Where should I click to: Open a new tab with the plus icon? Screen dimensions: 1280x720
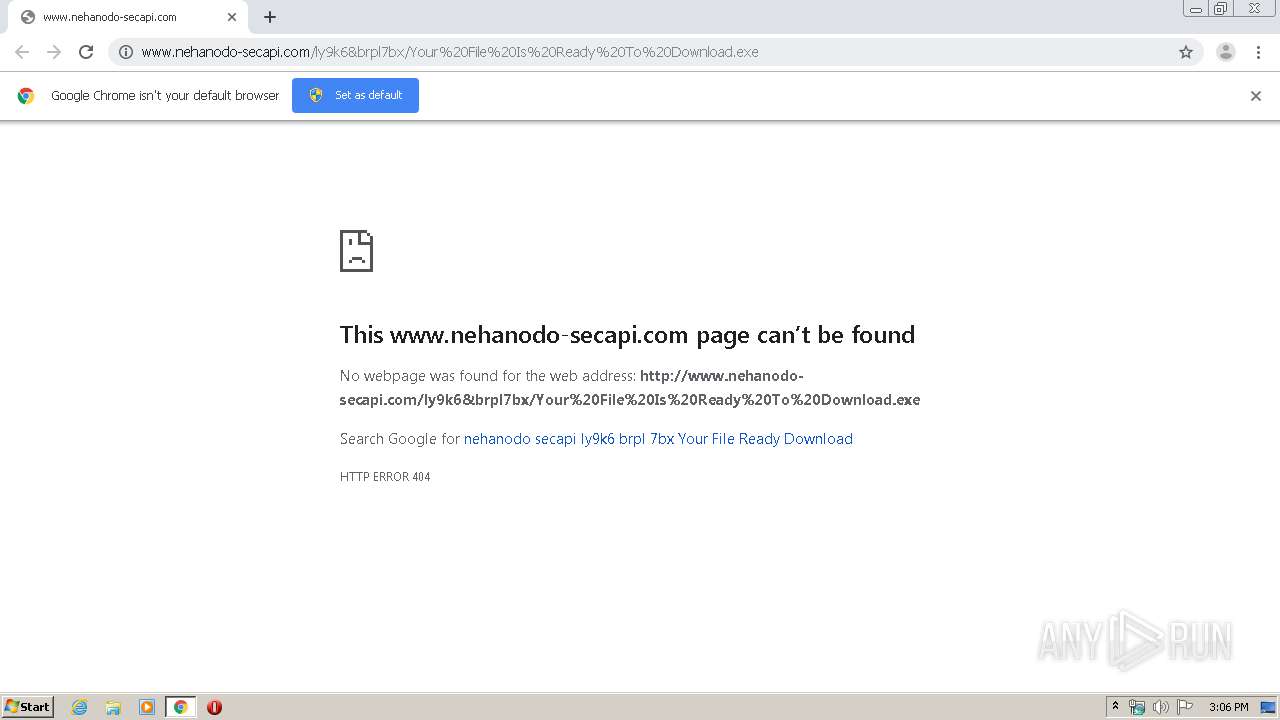point(270,17)
